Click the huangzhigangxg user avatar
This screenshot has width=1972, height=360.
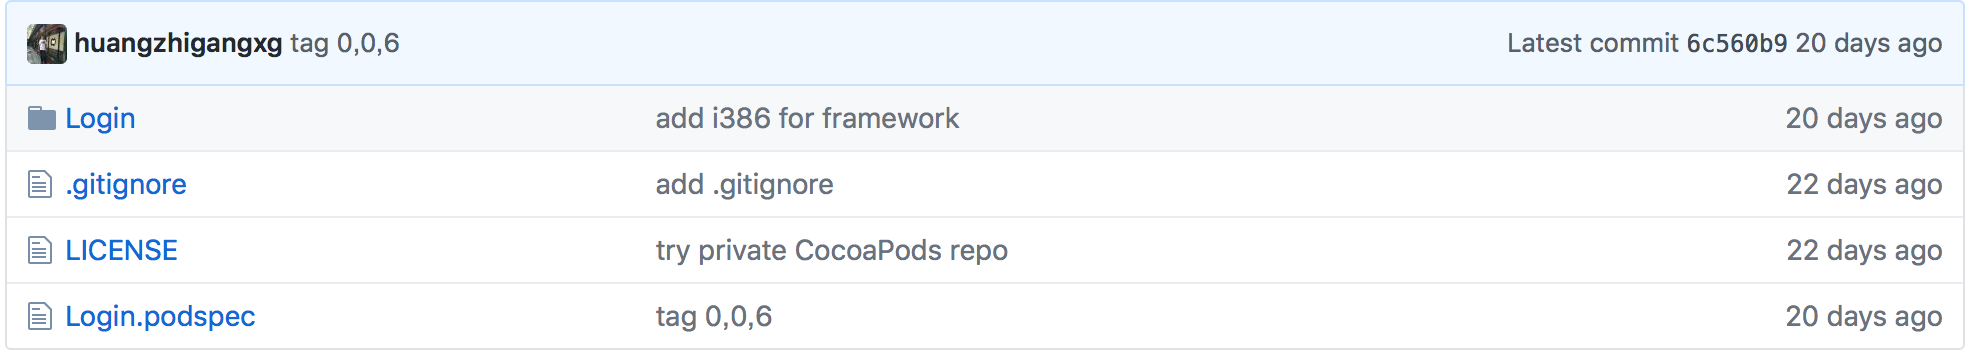pyautogui.click(x=47, y=44)
